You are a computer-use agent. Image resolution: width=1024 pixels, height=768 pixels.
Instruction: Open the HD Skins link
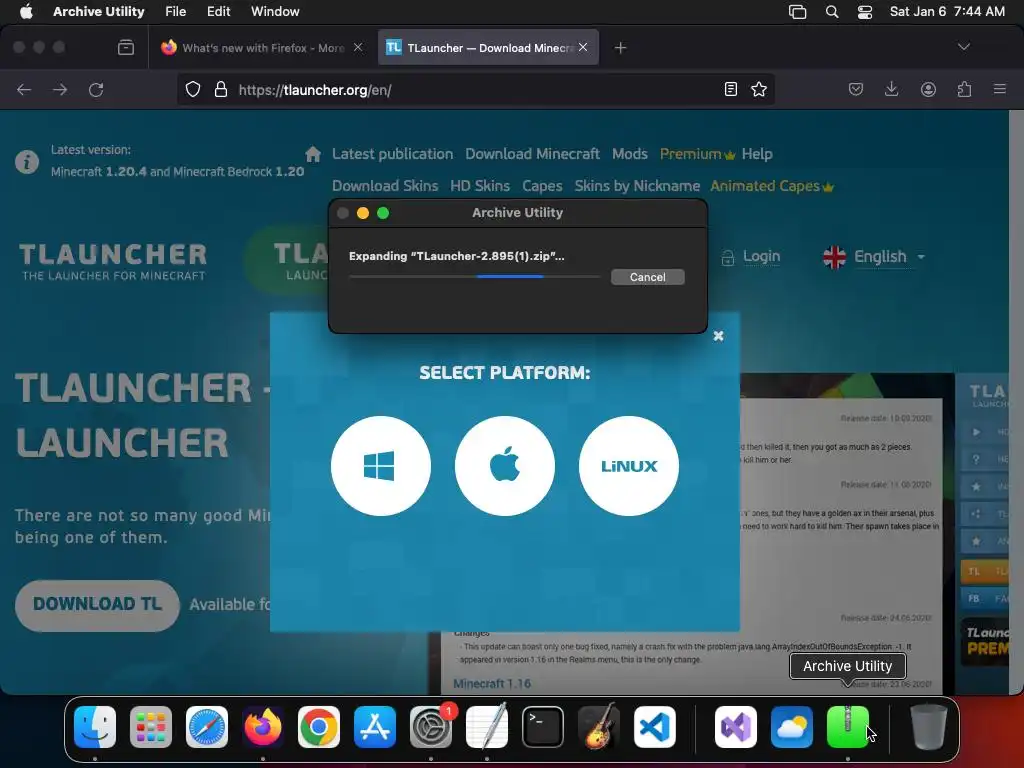click(480, 186)
